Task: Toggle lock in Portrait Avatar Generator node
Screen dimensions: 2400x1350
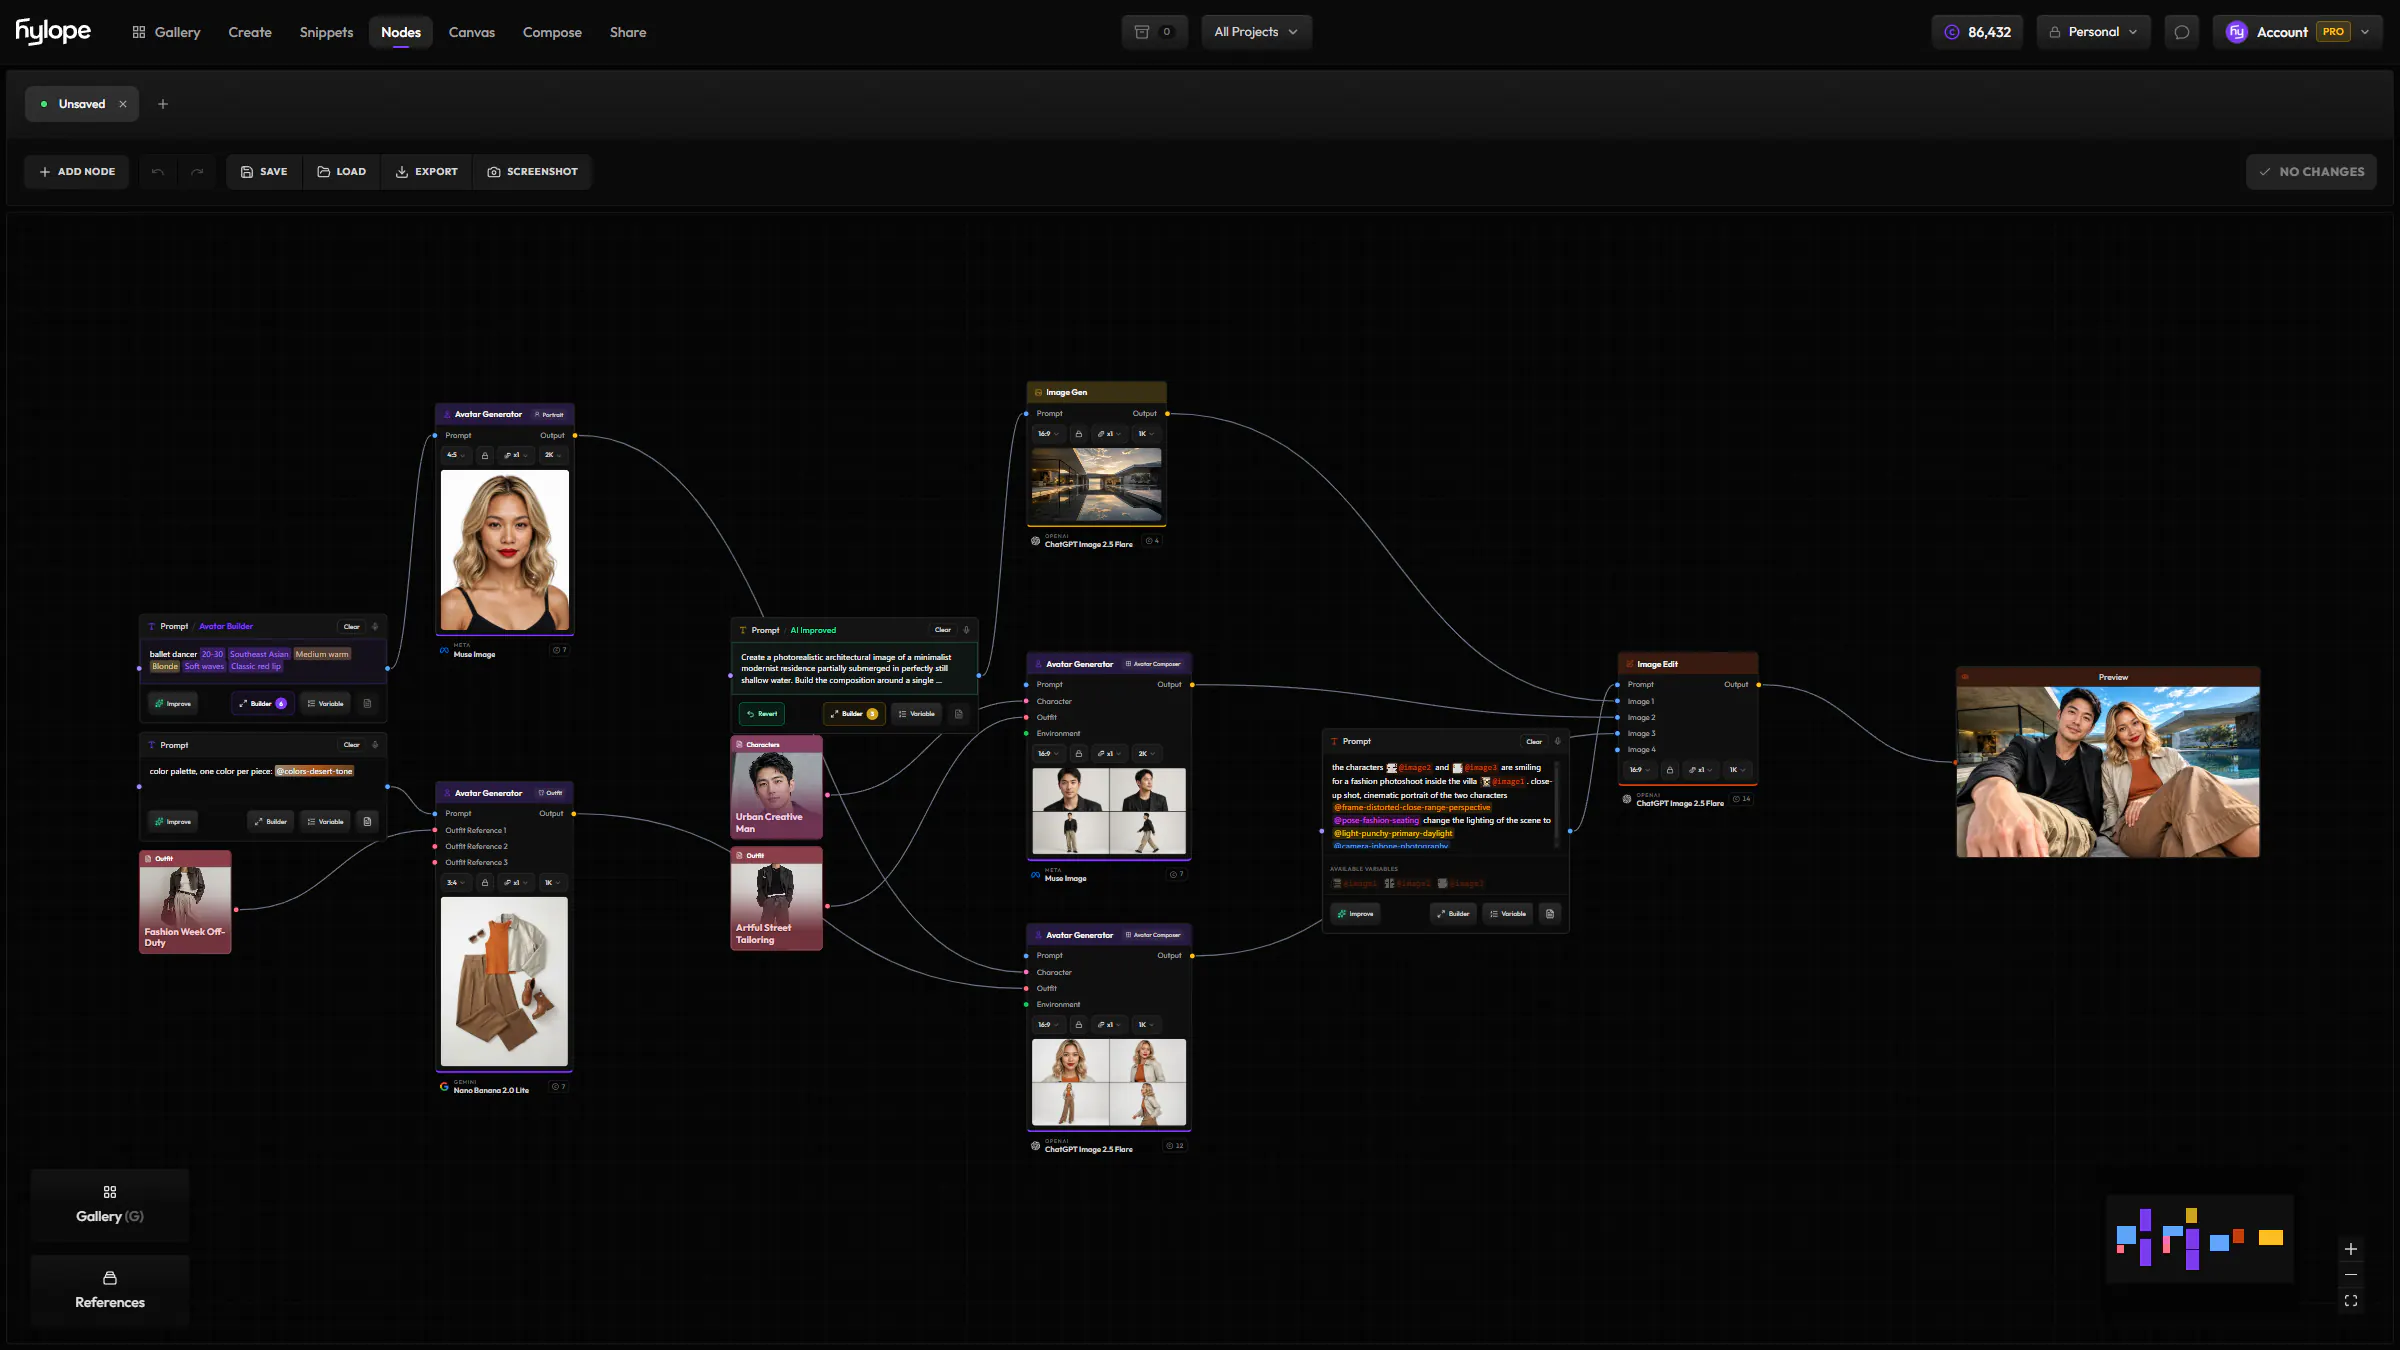Action: point(485,456)
